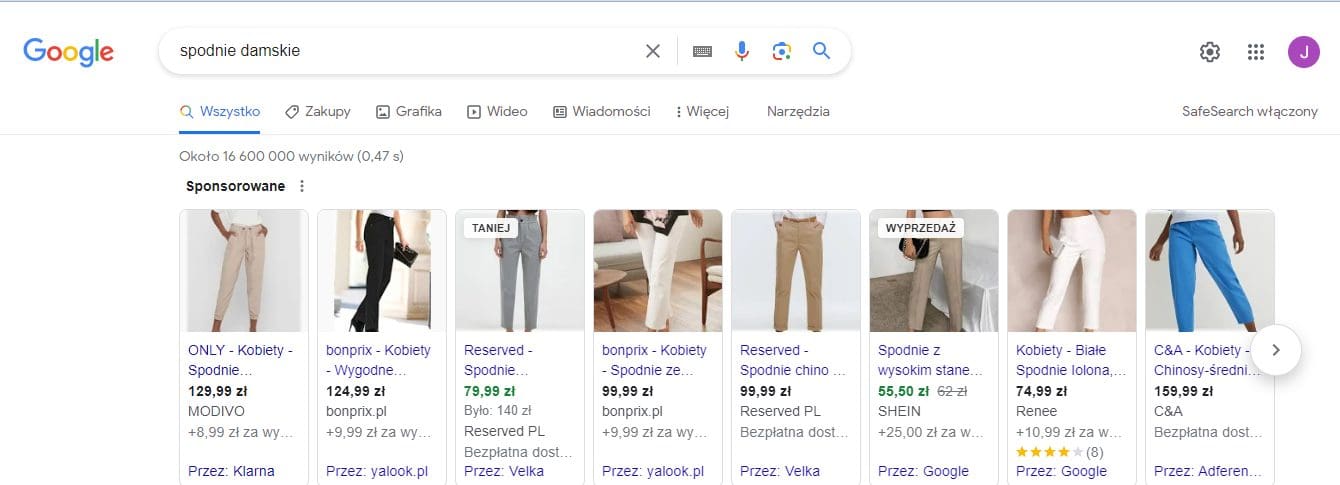
Task: Open the ONLY - Kobiety - Spodnie product link
Action: tap(241, 360)
